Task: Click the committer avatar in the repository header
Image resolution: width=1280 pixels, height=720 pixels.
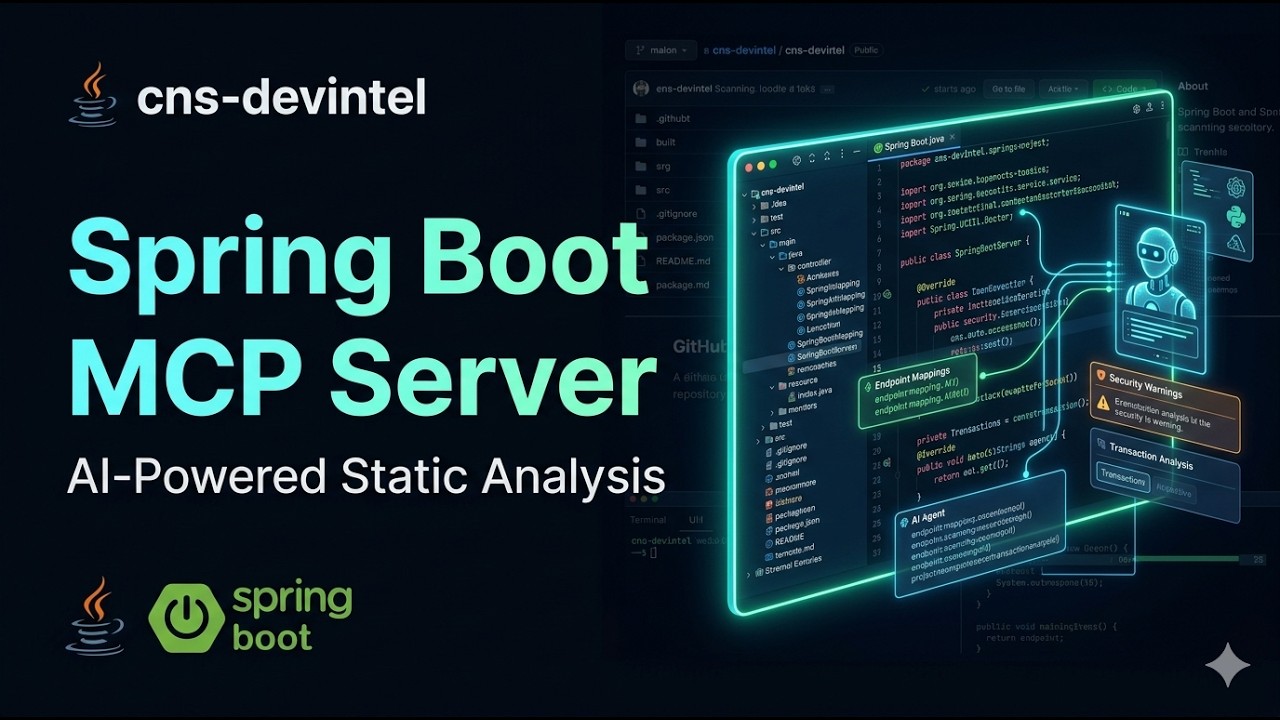Action: pos(641,89)
